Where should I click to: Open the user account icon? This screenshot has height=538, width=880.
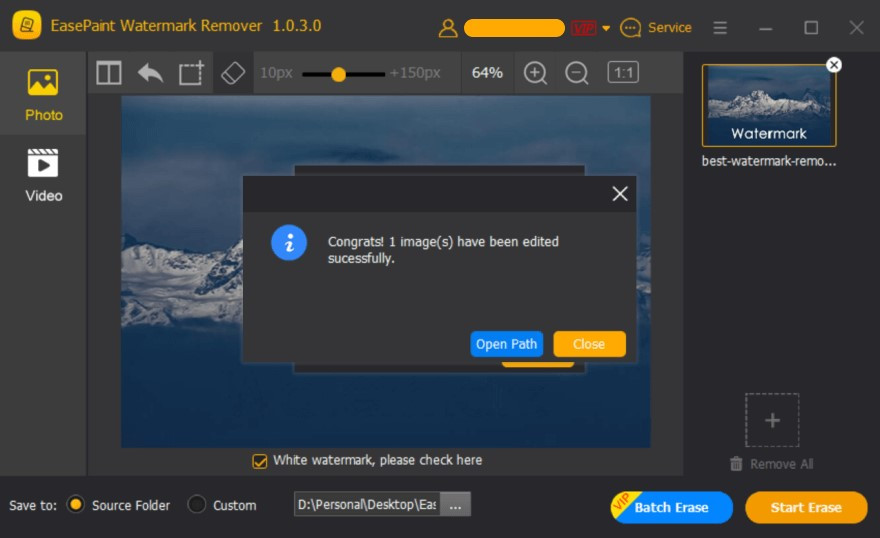tap(448, 27)
